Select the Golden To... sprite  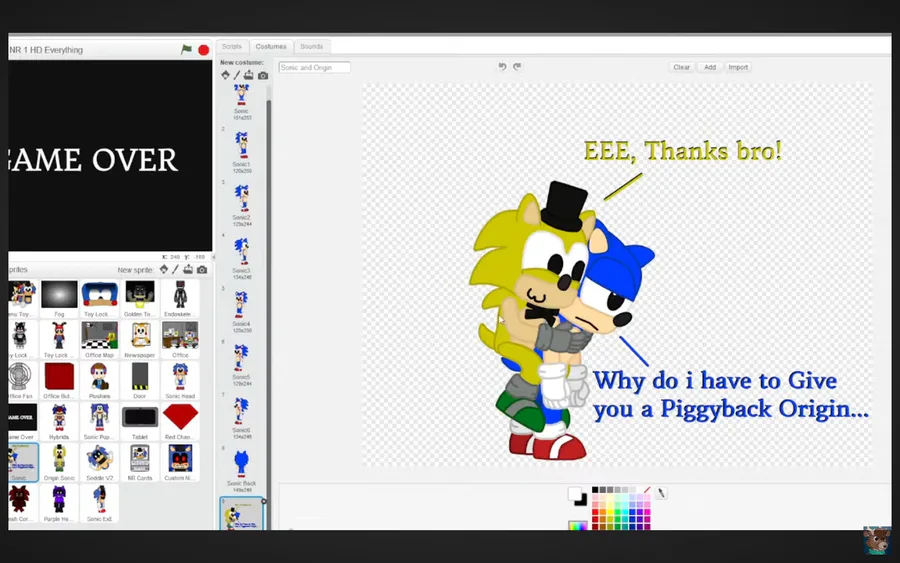point(139,298)
